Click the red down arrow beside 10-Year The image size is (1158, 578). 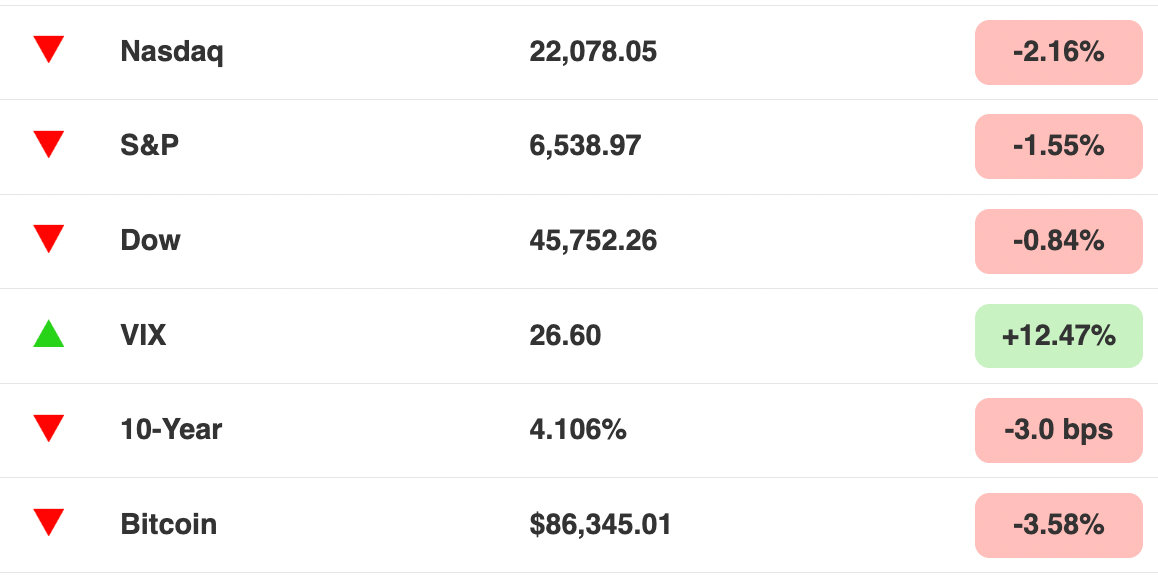[x=49, y=428]
